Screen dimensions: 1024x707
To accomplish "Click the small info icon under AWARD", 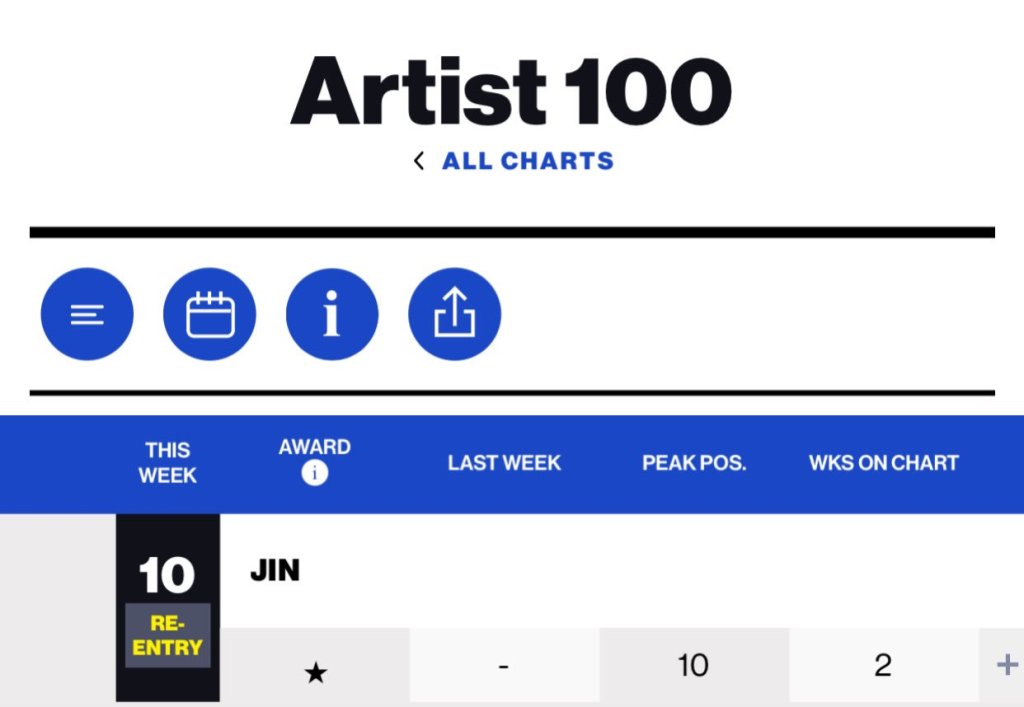I will point(315,475).
